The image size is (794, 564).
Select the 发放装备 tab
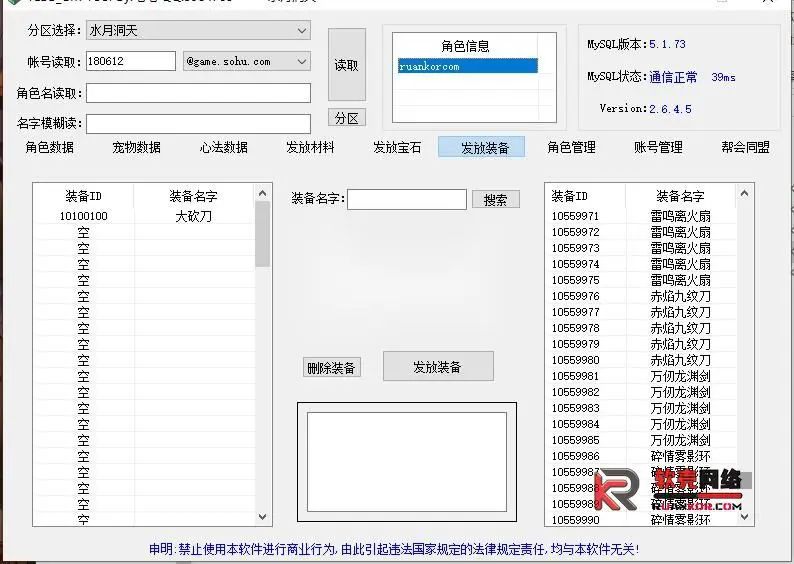pos(482,147)
